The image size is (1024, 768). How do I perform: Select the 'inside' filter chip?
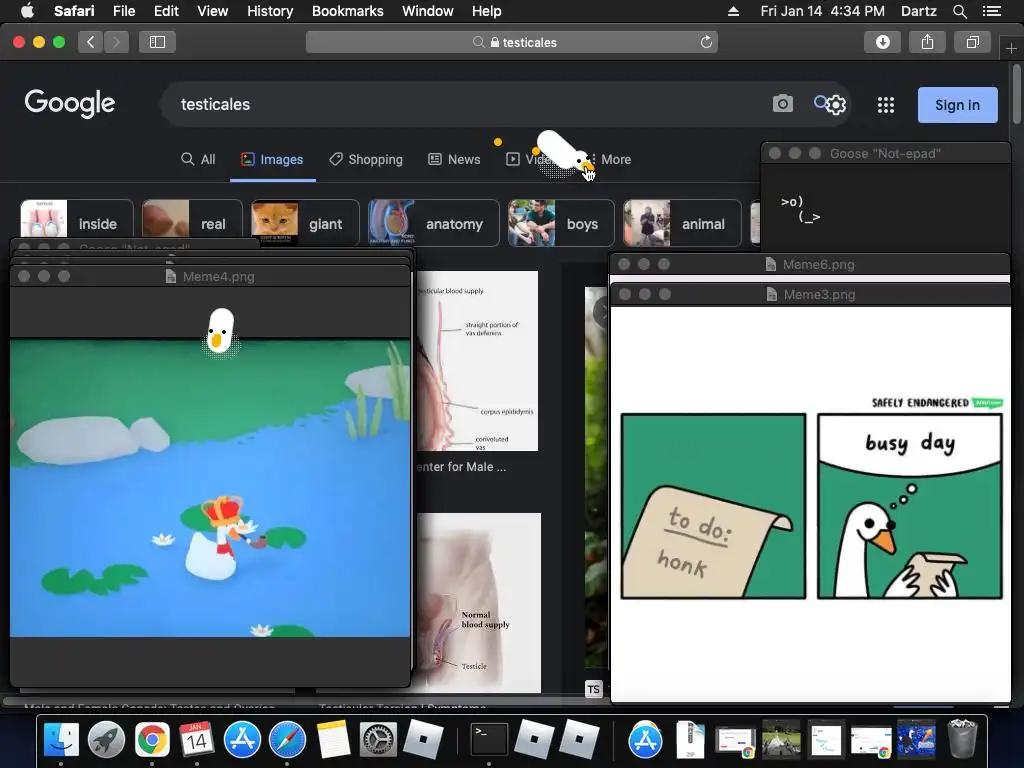76,223
